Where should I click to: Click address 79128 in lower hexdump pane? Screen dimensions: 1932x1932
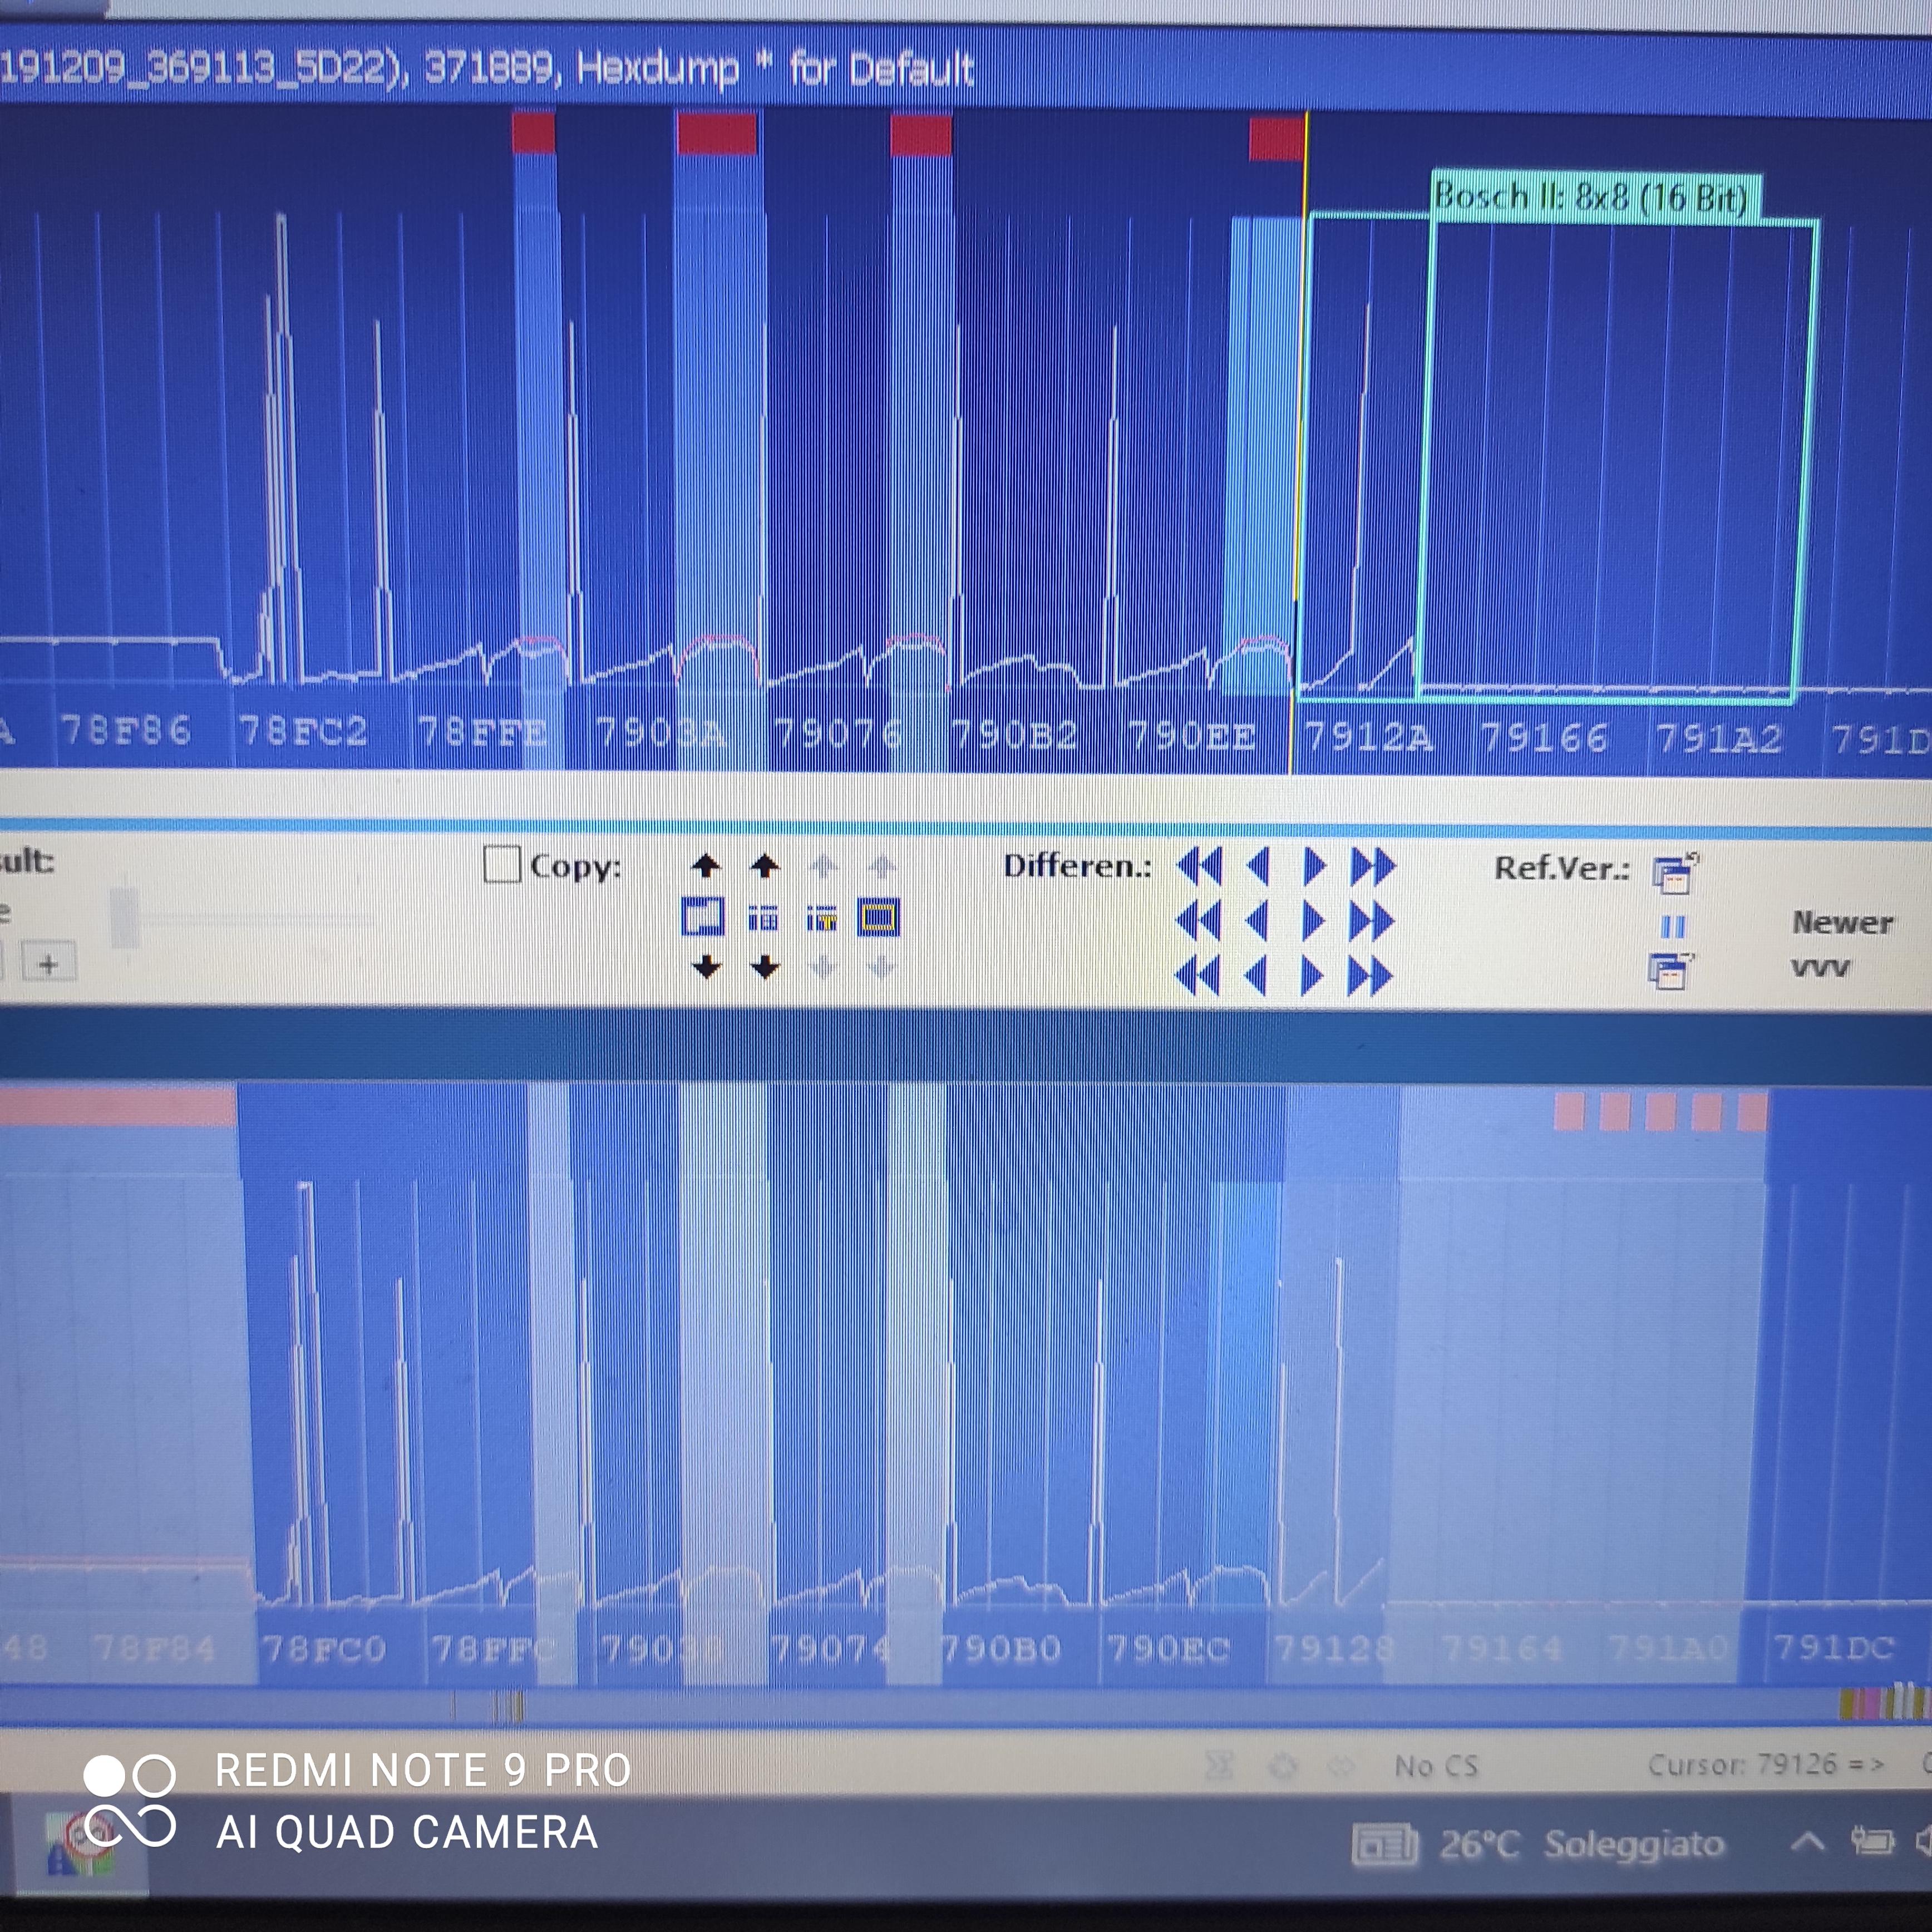click(1335, 1647)
